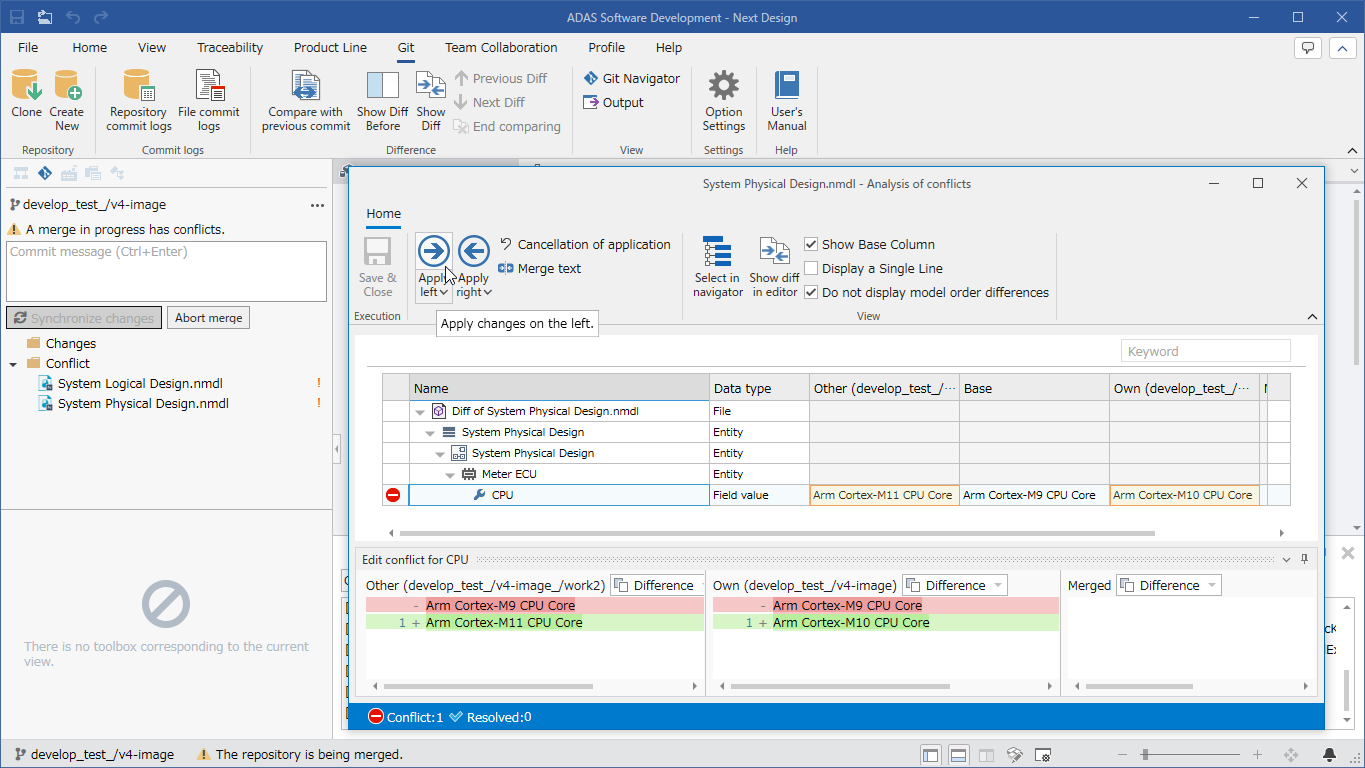Toggle Show Base Column checkbox
1365x768 pixels.
click(811, 244)
